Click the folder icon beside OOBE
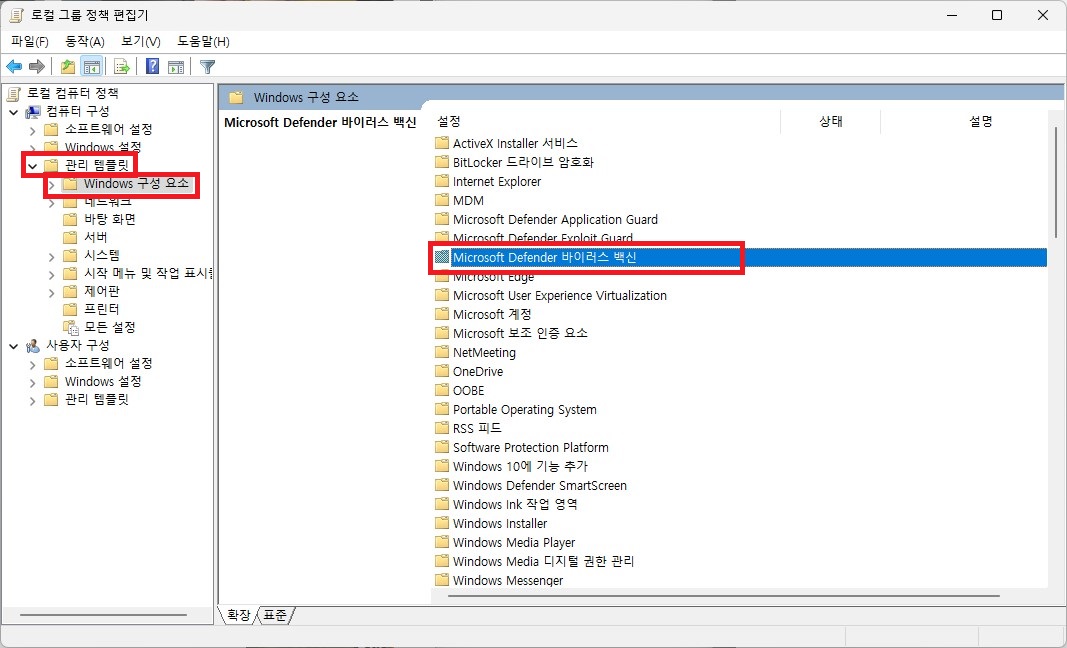 442,391
